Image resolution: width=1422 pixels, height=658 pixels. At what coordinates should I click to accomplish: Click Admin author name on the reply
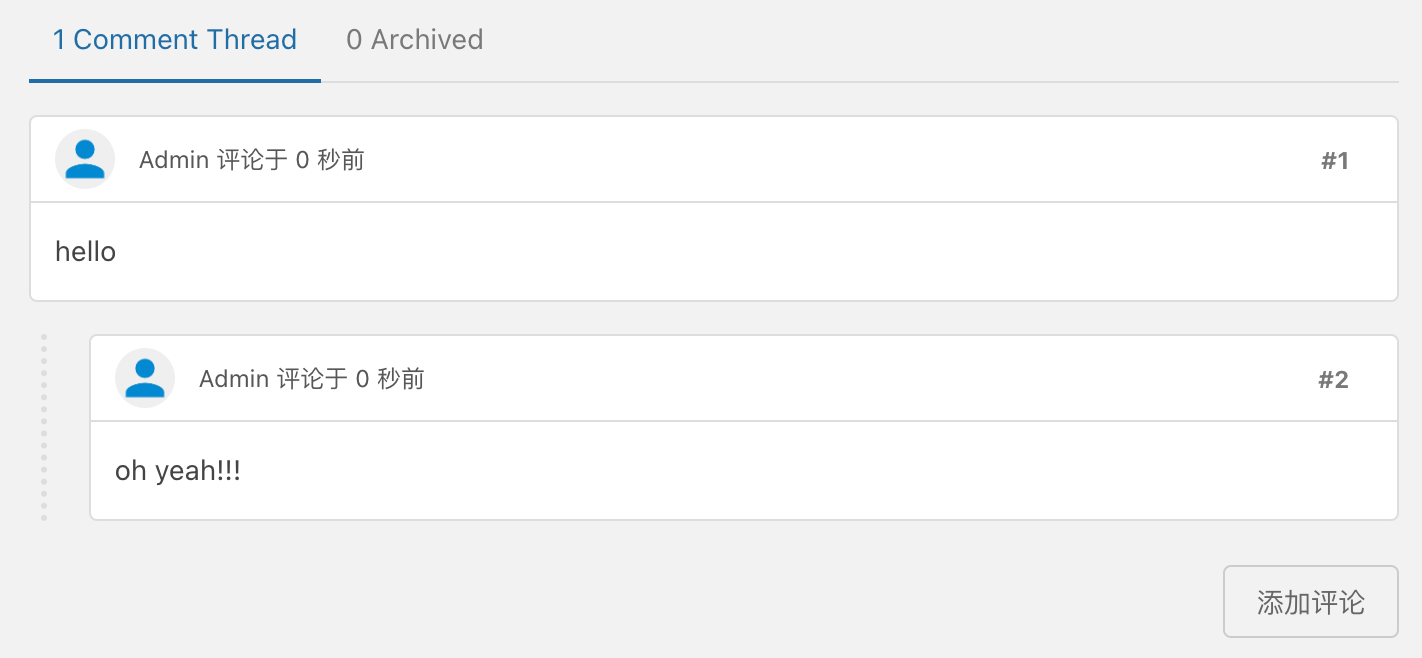tap(234, 379)
